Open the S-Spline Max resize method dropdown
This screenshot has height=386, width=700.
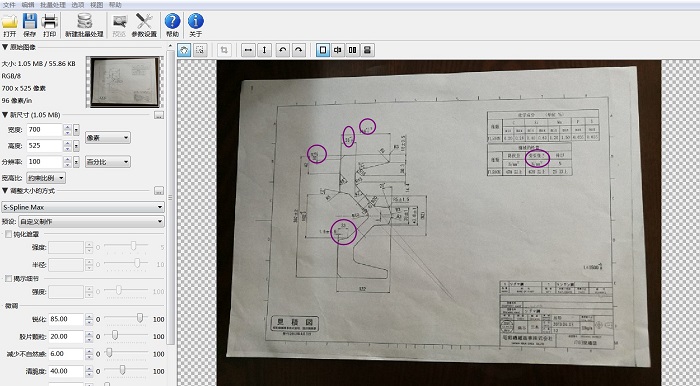pyautogui.click(x=83, y=207)
